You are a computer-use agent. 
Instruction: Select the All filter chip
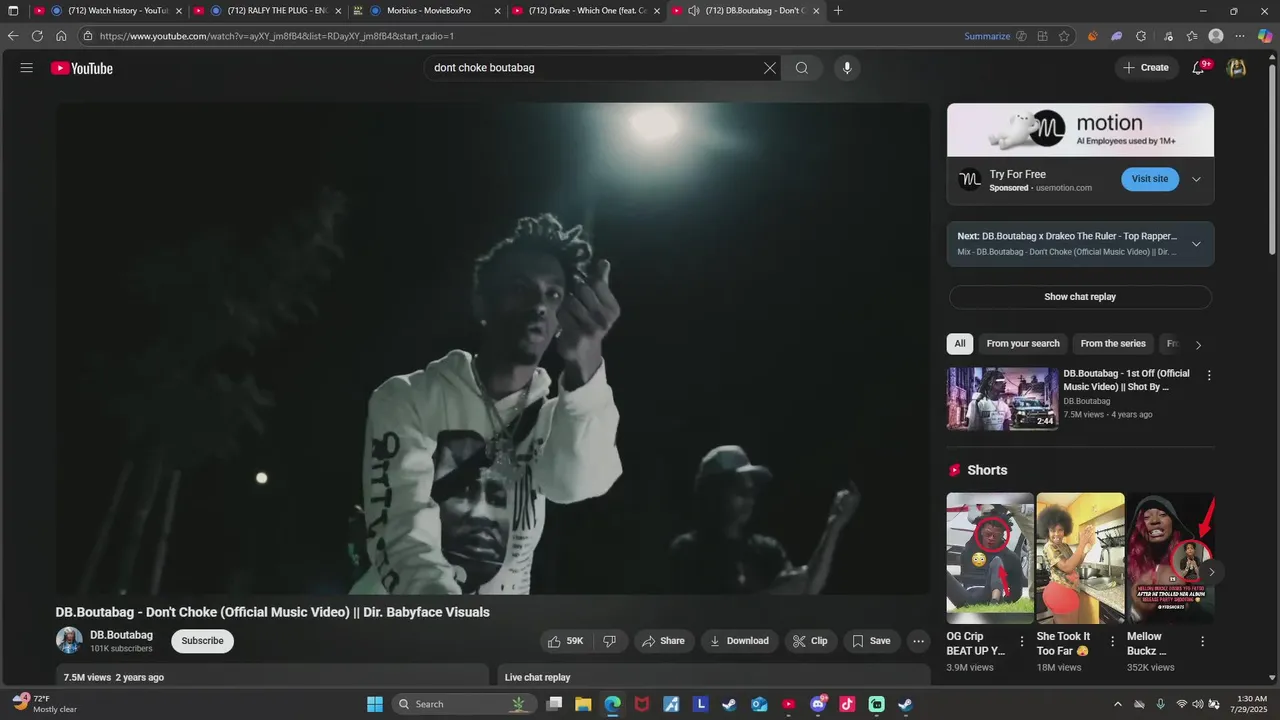(960, 344)
